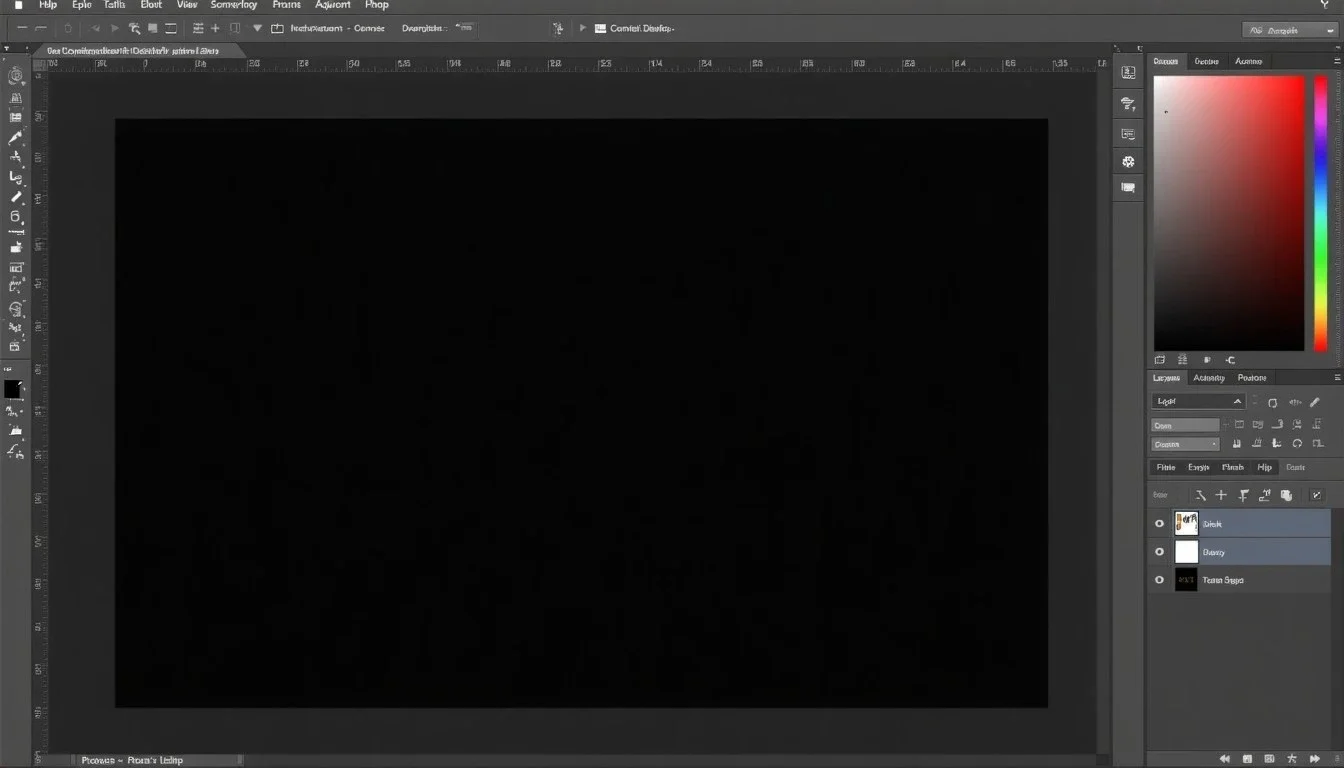Click the rainbow hue slider strip
Image resolution: width=1344 pixels, height=768 pixels.
click(x=1320, y=213)
